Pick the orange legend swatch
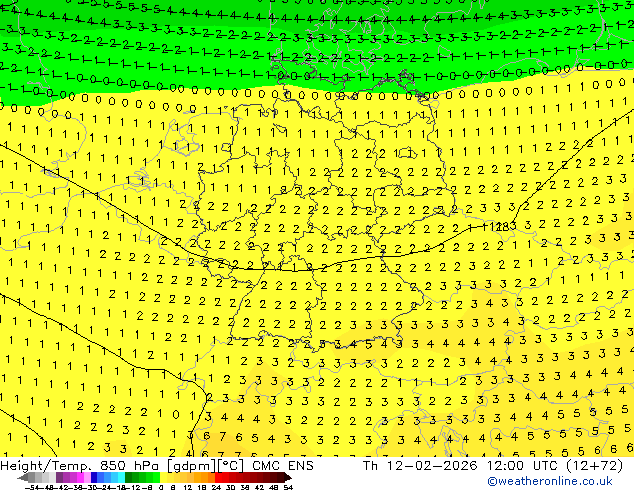This screenshot has height=490, width=634. point(204,477)
